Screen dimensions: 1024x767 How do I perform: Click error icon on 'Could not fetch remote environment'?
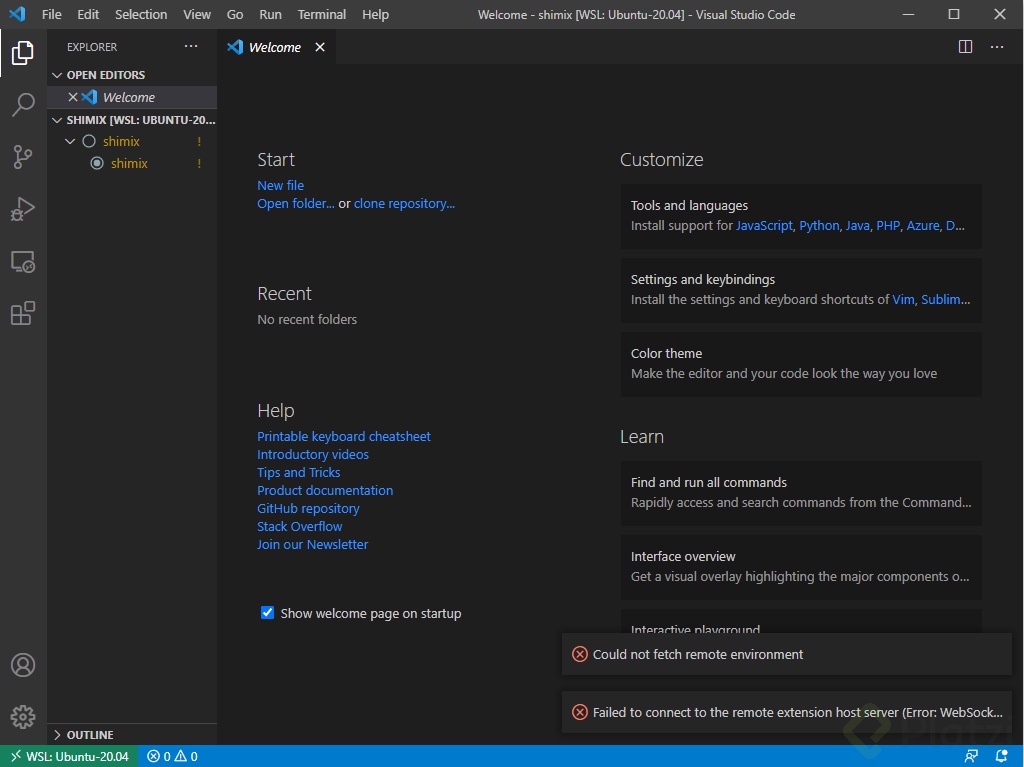(x=580, y=655)
